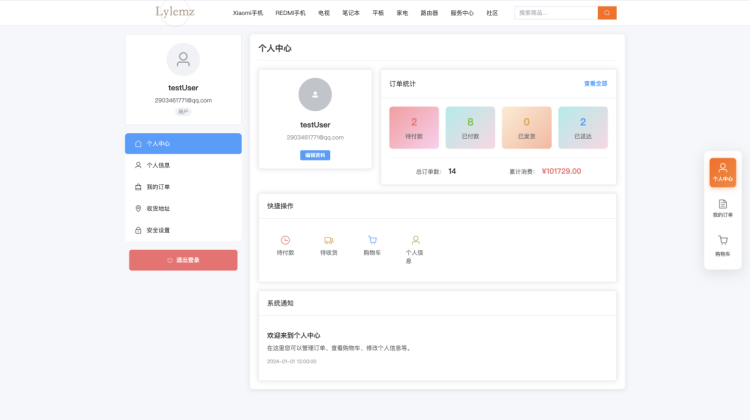
Task: Open 个人信息 quick action person icon
Action: coord(415,240)
